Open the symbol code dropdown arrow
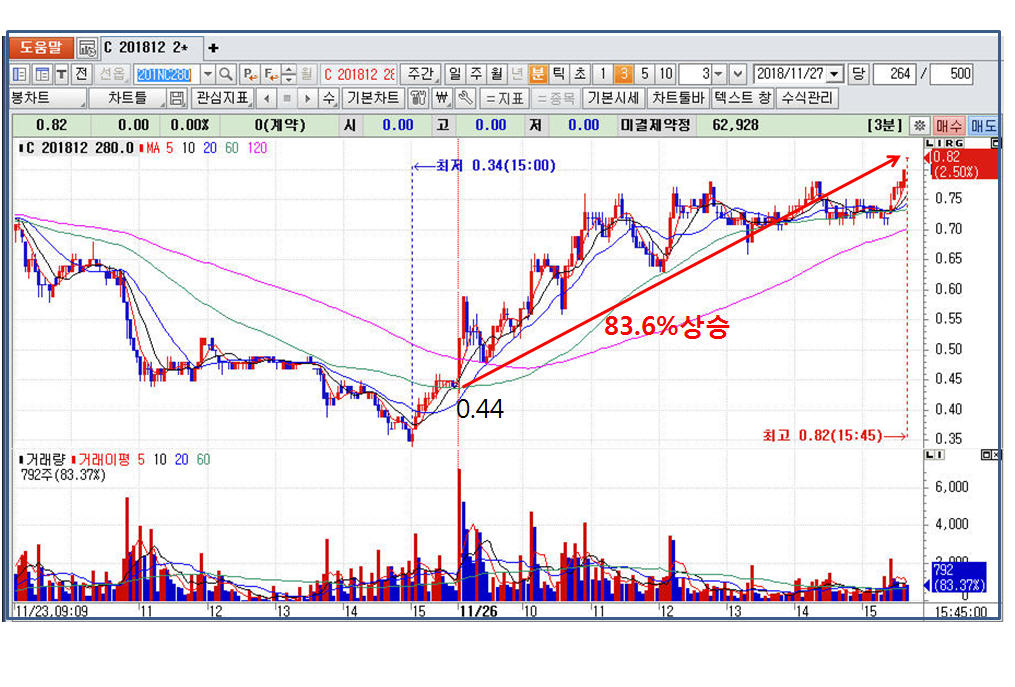The image size is (1015, 687). (208, 74)
